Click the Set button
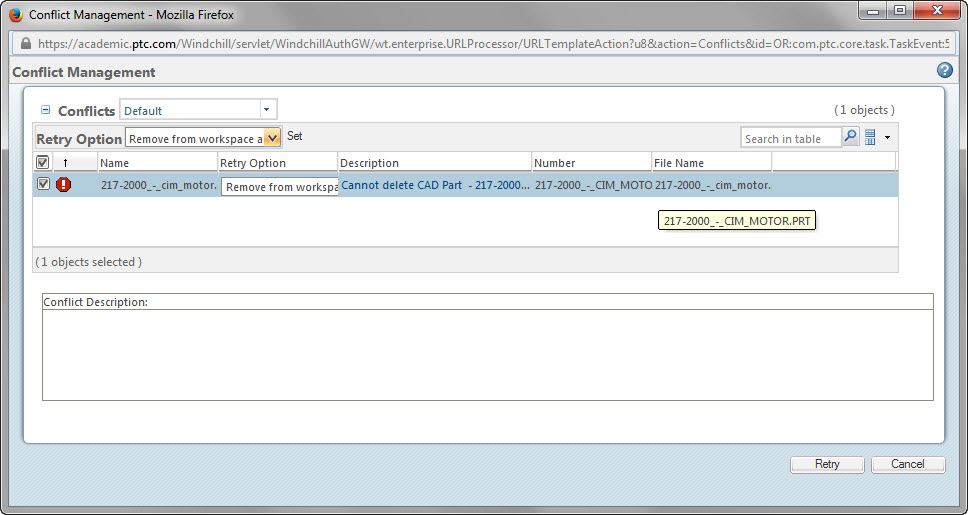968x515 pixels. [x=294, y=136]
